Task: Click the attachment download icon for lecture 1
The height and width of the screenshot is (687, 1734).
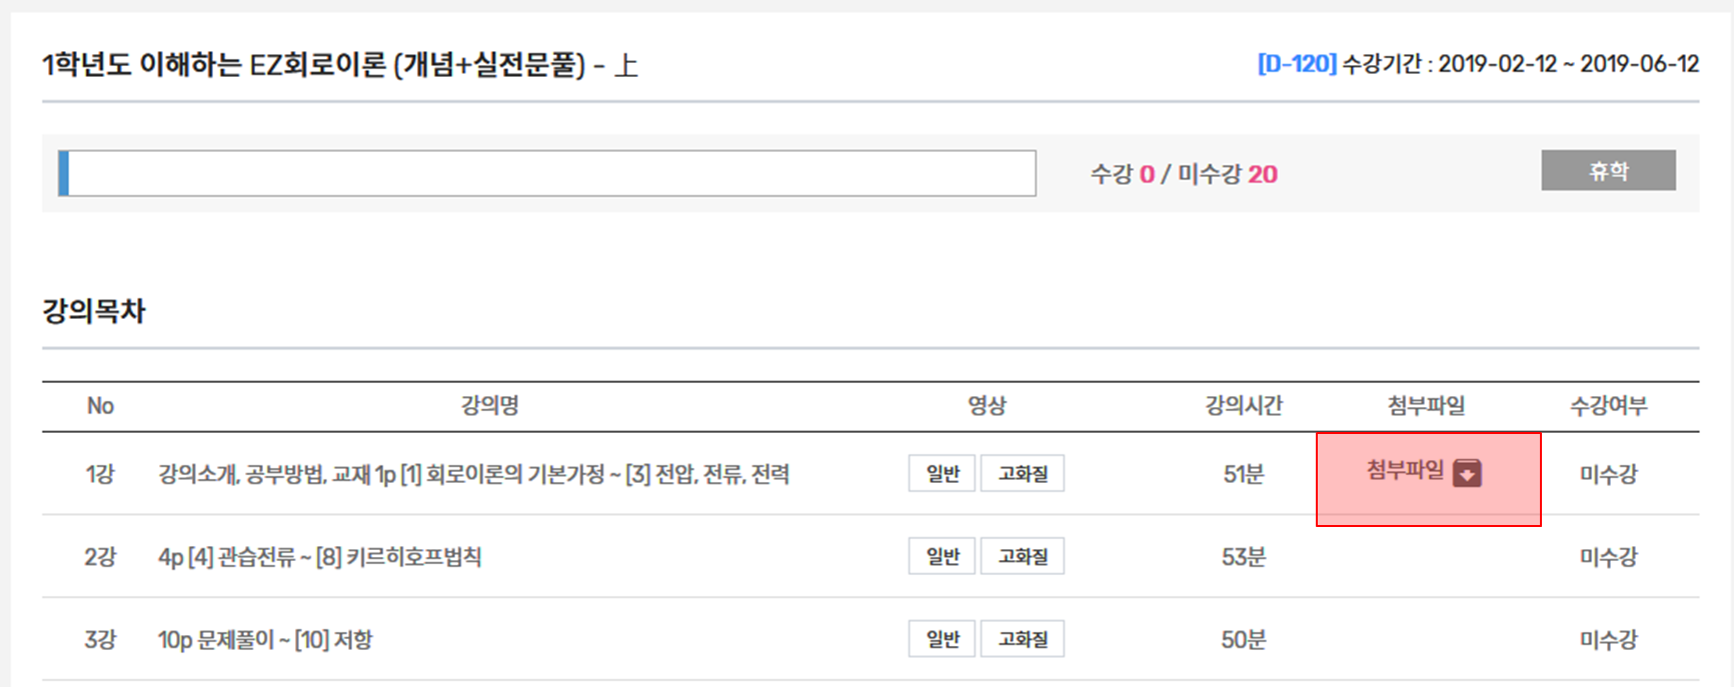Action: 1467,472
